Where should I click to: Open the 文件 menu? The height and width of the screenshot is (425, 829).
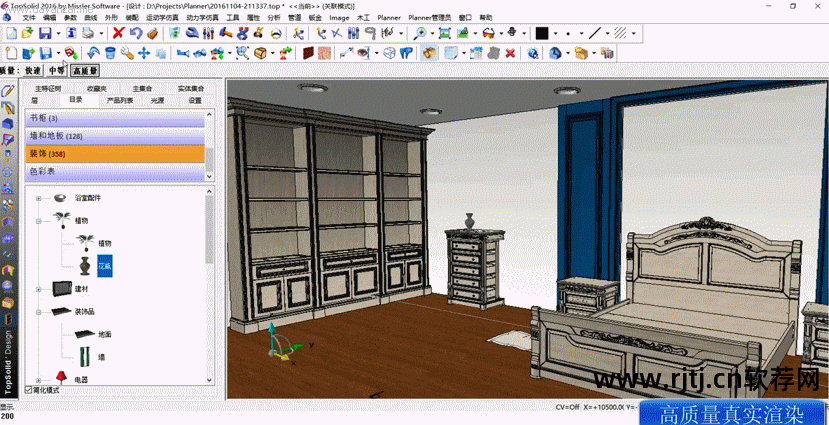29,17
